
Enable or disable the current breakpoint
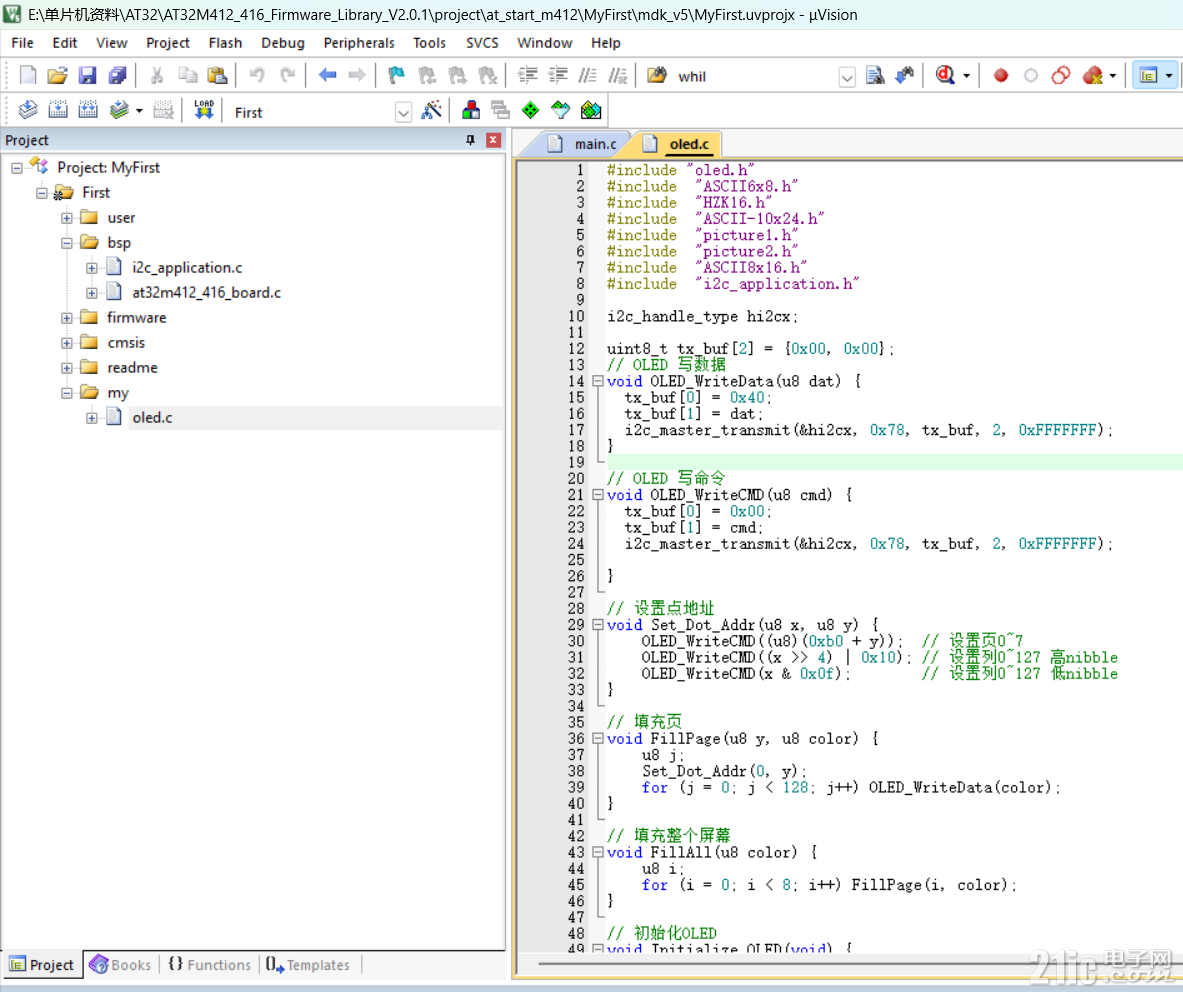[x=1031, y=75]
